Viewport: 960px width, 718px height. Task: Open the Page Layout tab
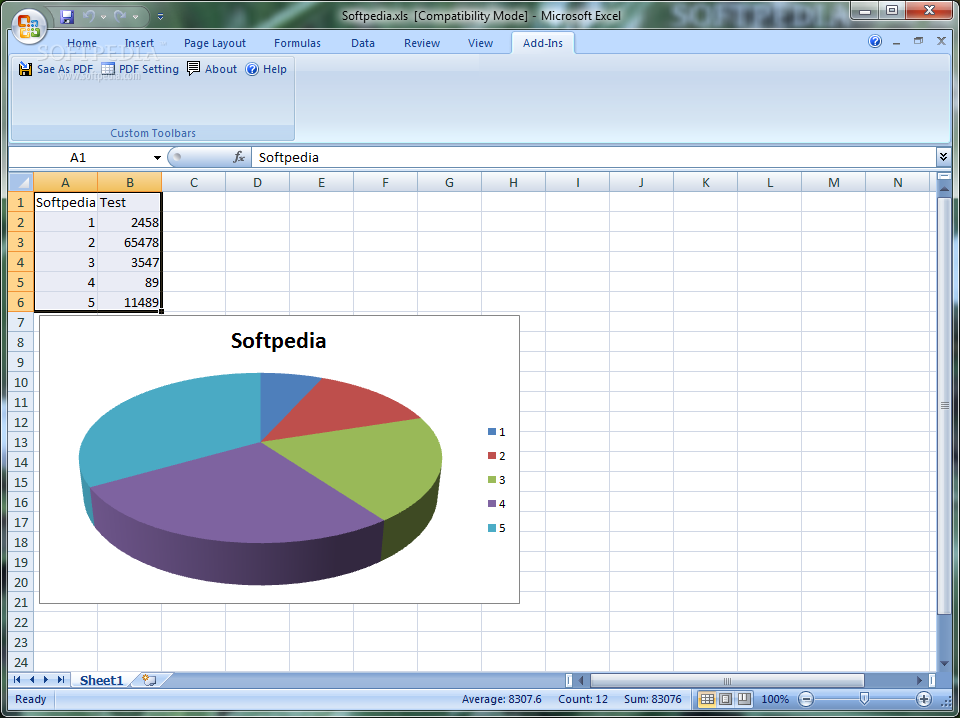[x=215, y=43]
